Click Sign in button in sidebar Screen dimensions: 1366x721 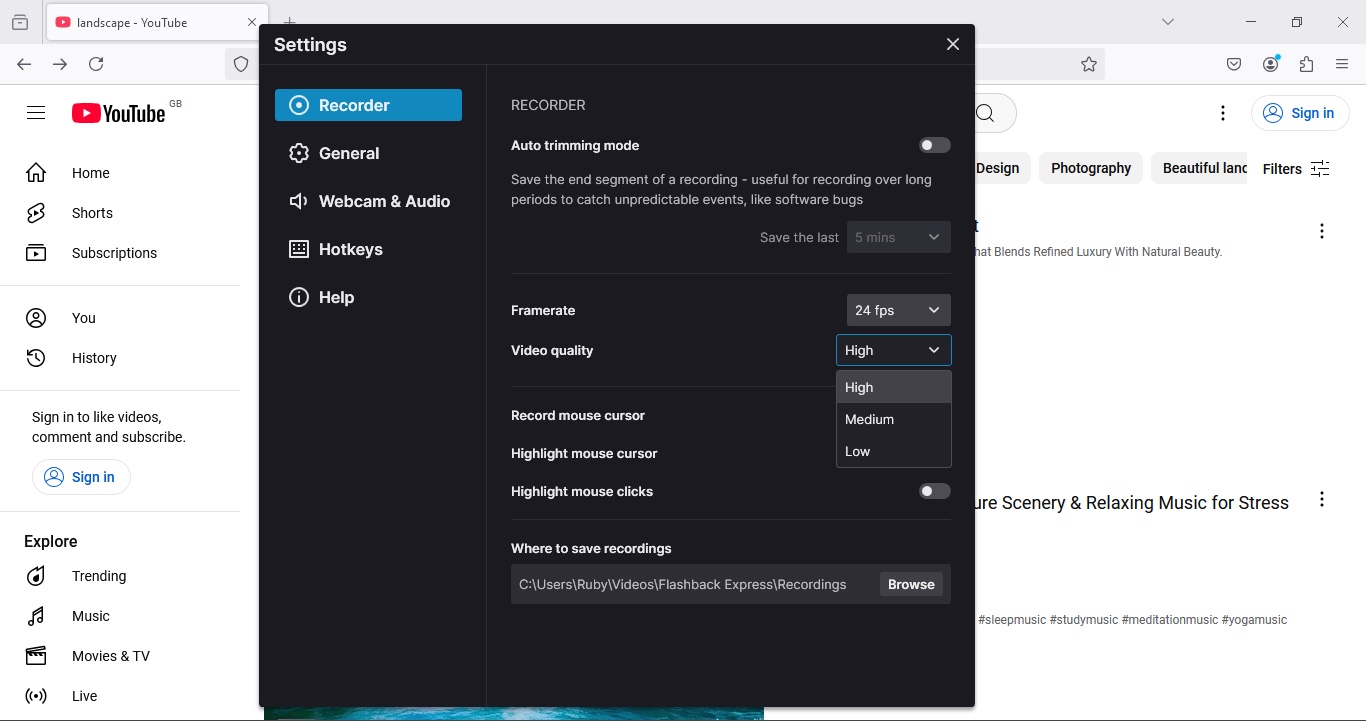click(x=81, y=477)
